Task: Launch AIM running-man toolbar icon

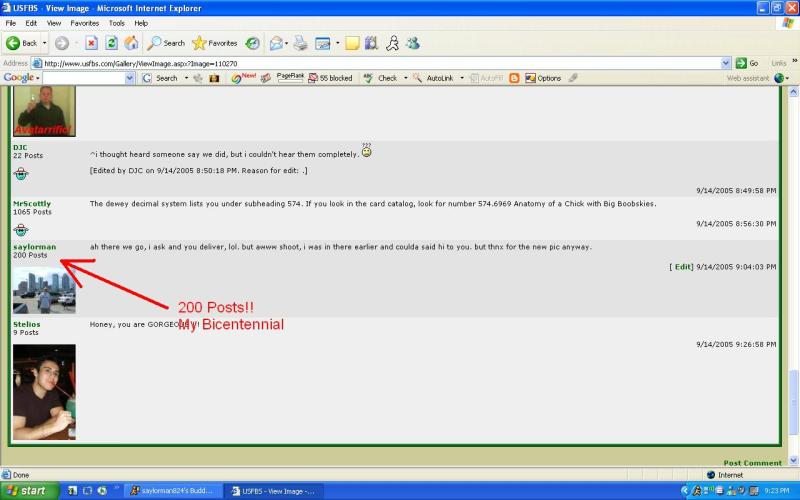Action: (x=392, y=43)
